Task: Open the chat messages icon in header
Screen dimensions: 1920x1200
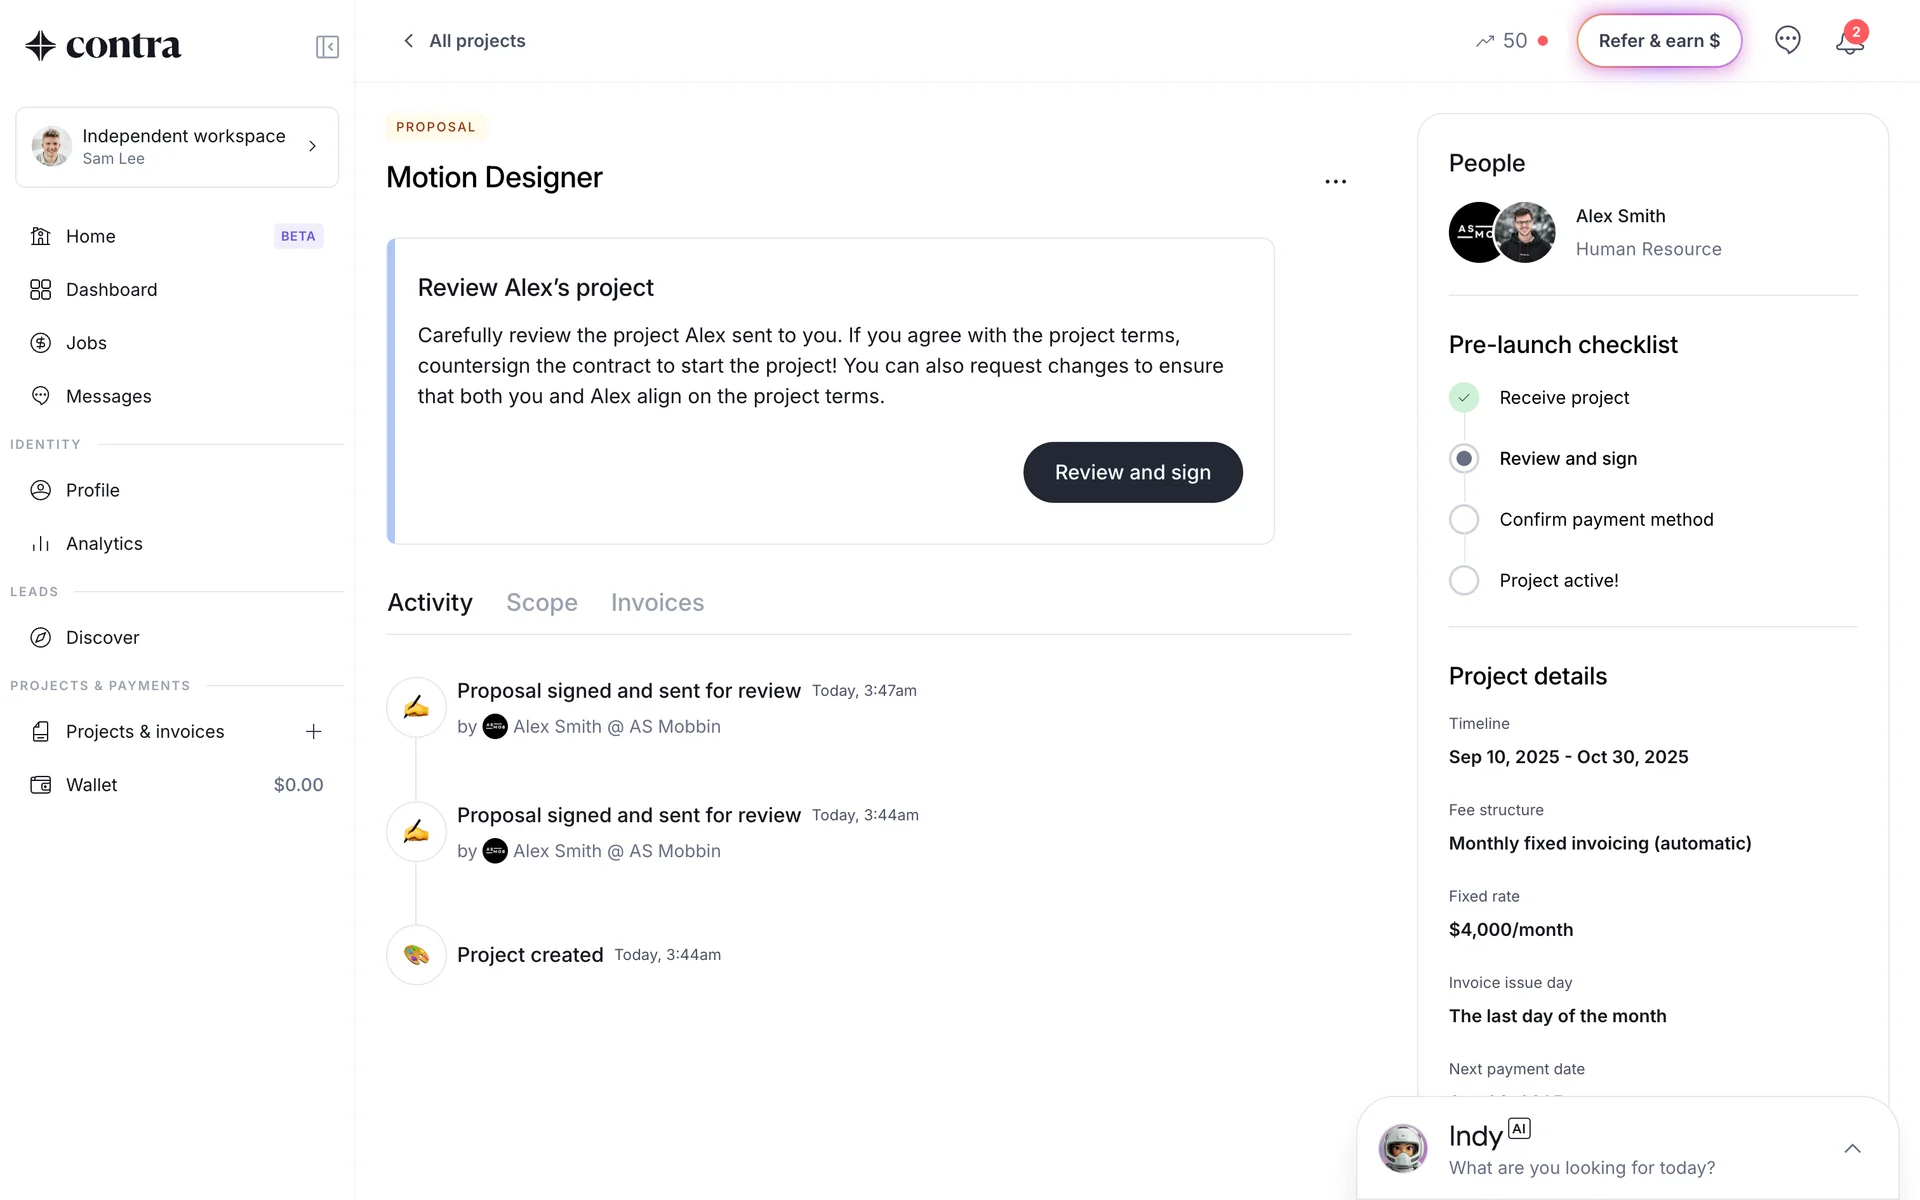Action: pos(1787,40)
